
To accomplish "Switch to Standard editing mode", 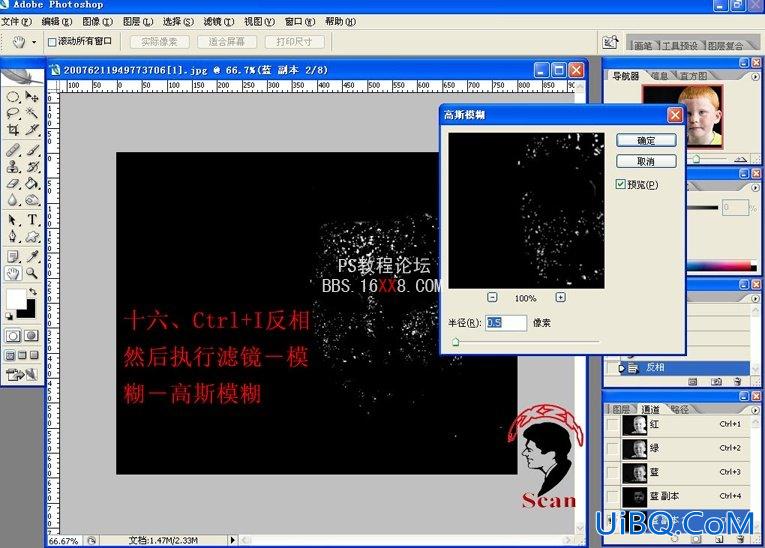I will click(x=13, y=335).
